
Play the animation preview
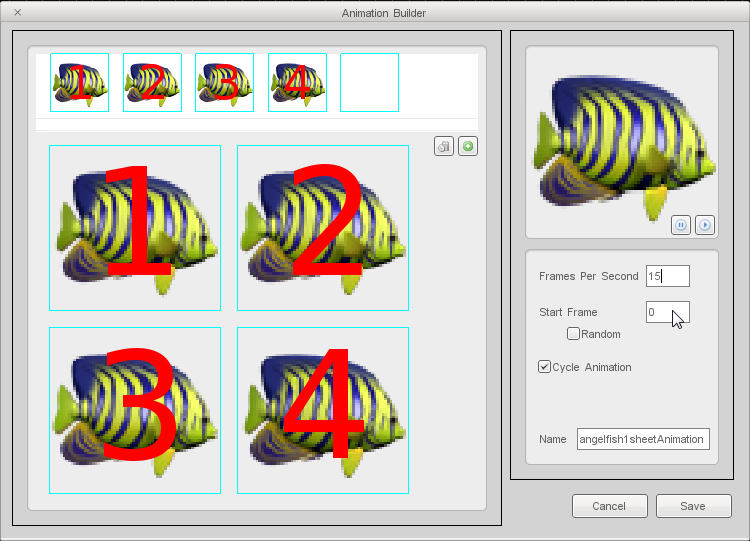(x=705, y=225)
